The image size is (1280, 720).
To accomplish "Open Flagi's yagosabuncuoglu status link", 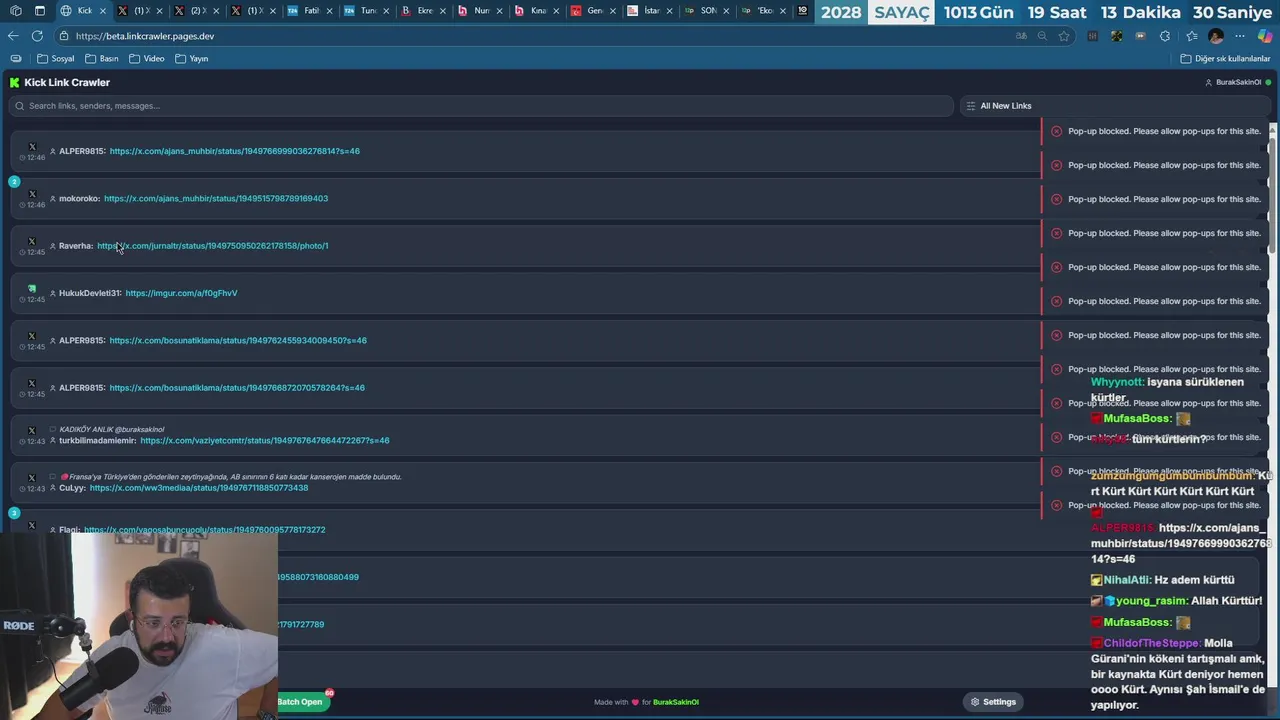I will click(x=204, y=530).
